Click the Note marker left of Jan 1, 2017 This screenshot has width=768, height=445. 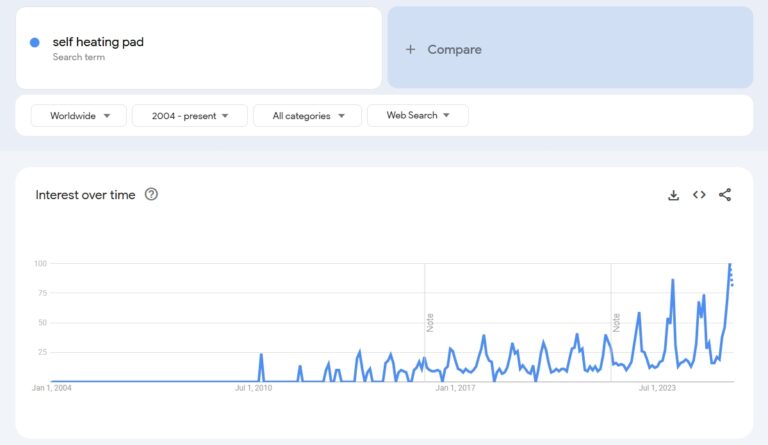[430, 322]
